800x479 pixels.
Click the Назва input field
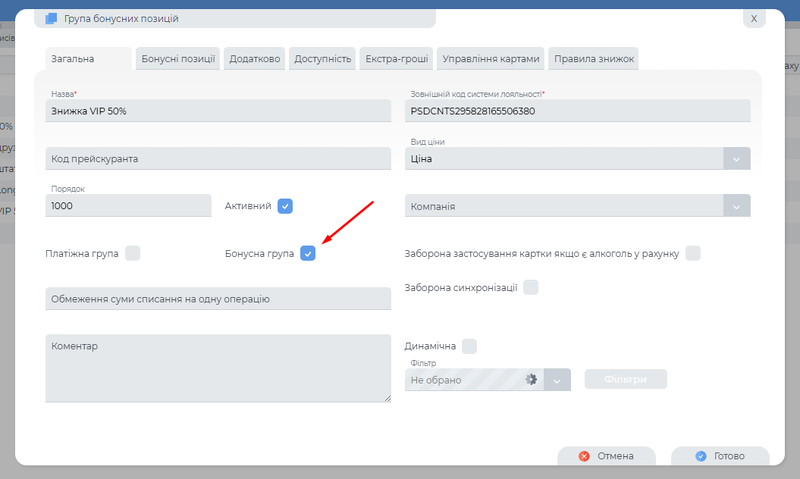[x=218, y=111]
